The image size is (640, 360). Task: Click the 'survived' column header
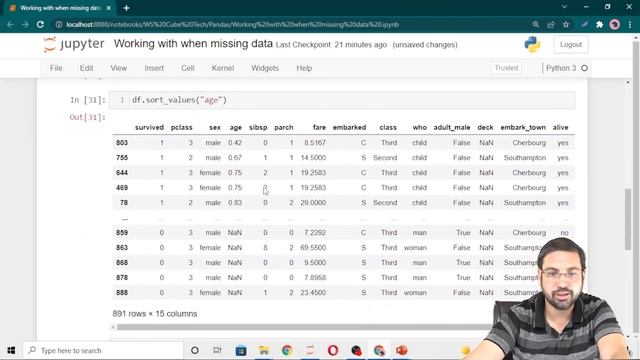[x=149, y=127]
